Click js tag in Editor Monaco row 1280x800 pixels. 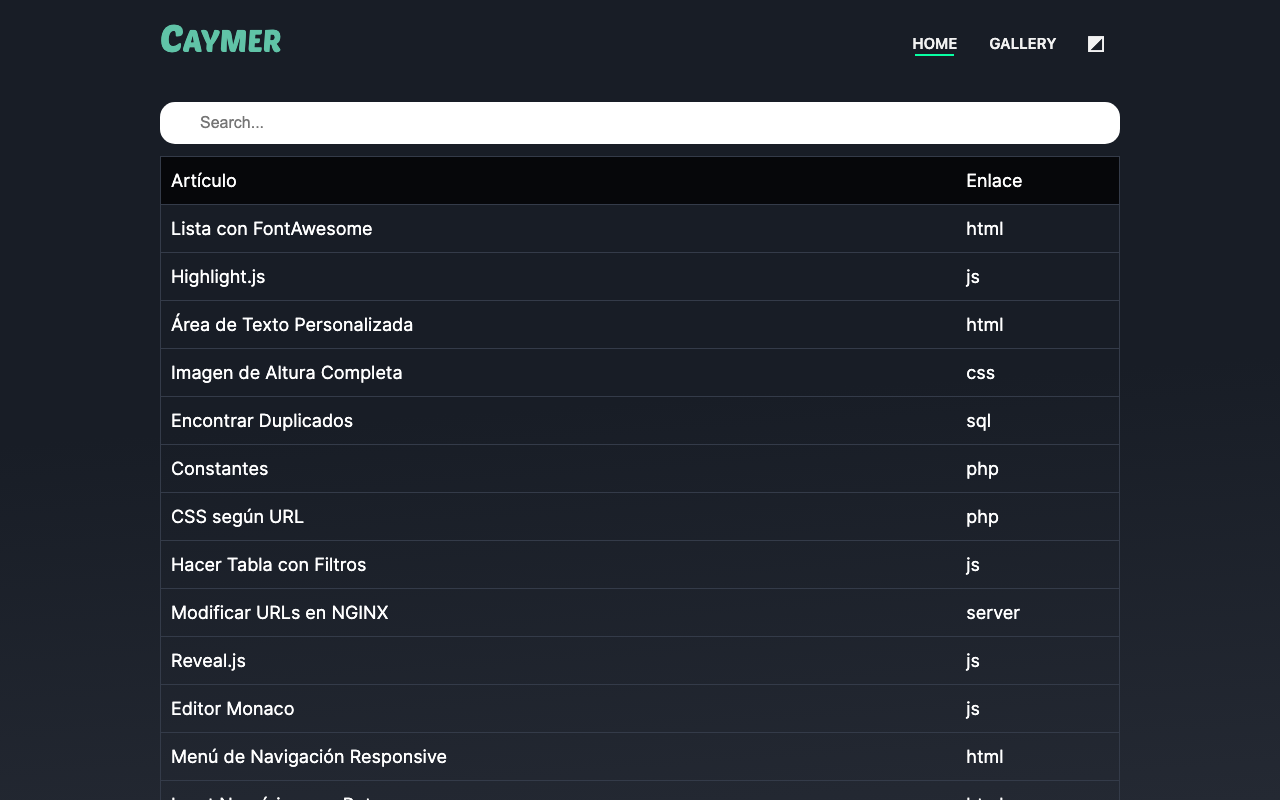pos(973,709)
